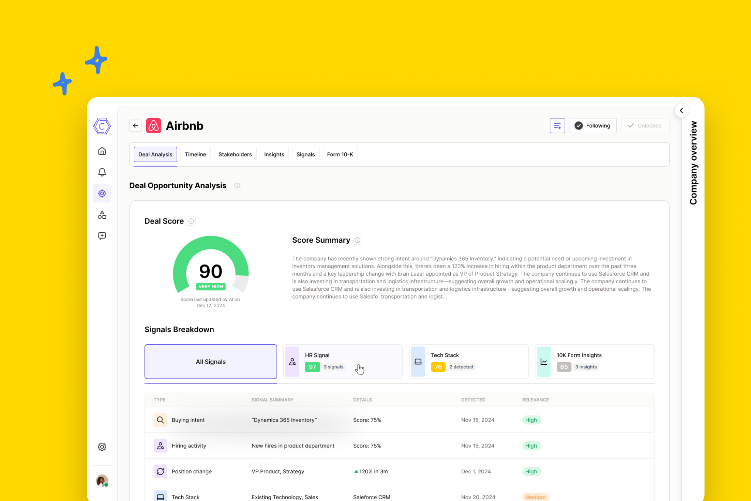Click info icon next to Deal Score
This screenshot has width=751, height=501.
192,221
